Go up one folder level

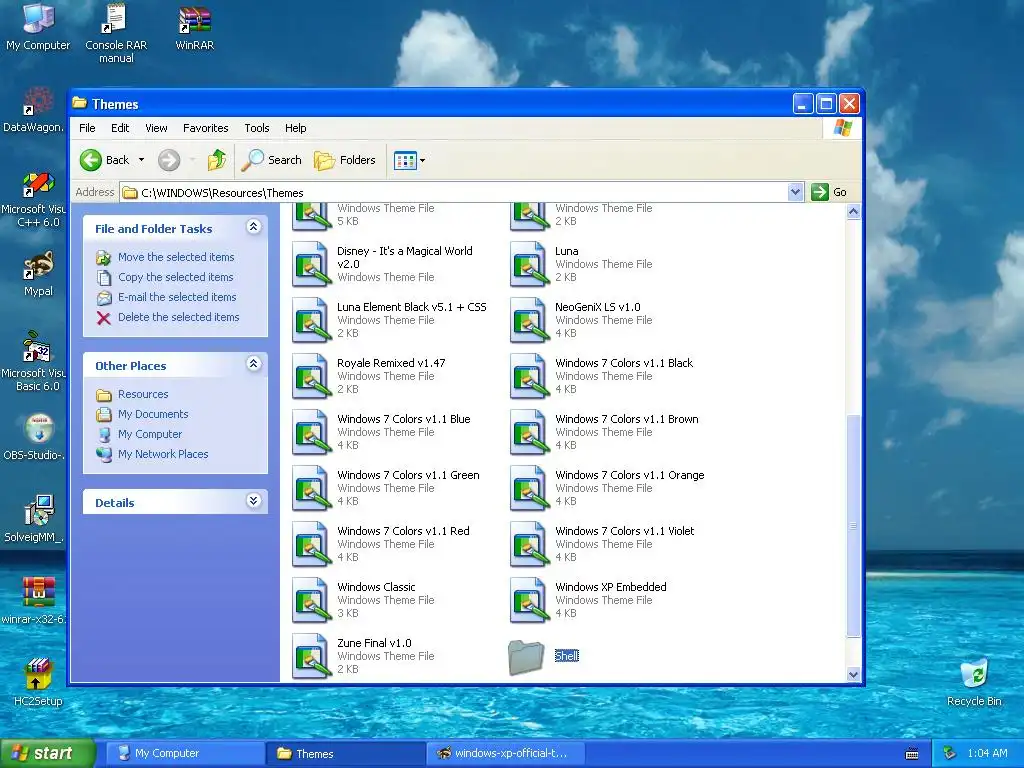point(217,160)
